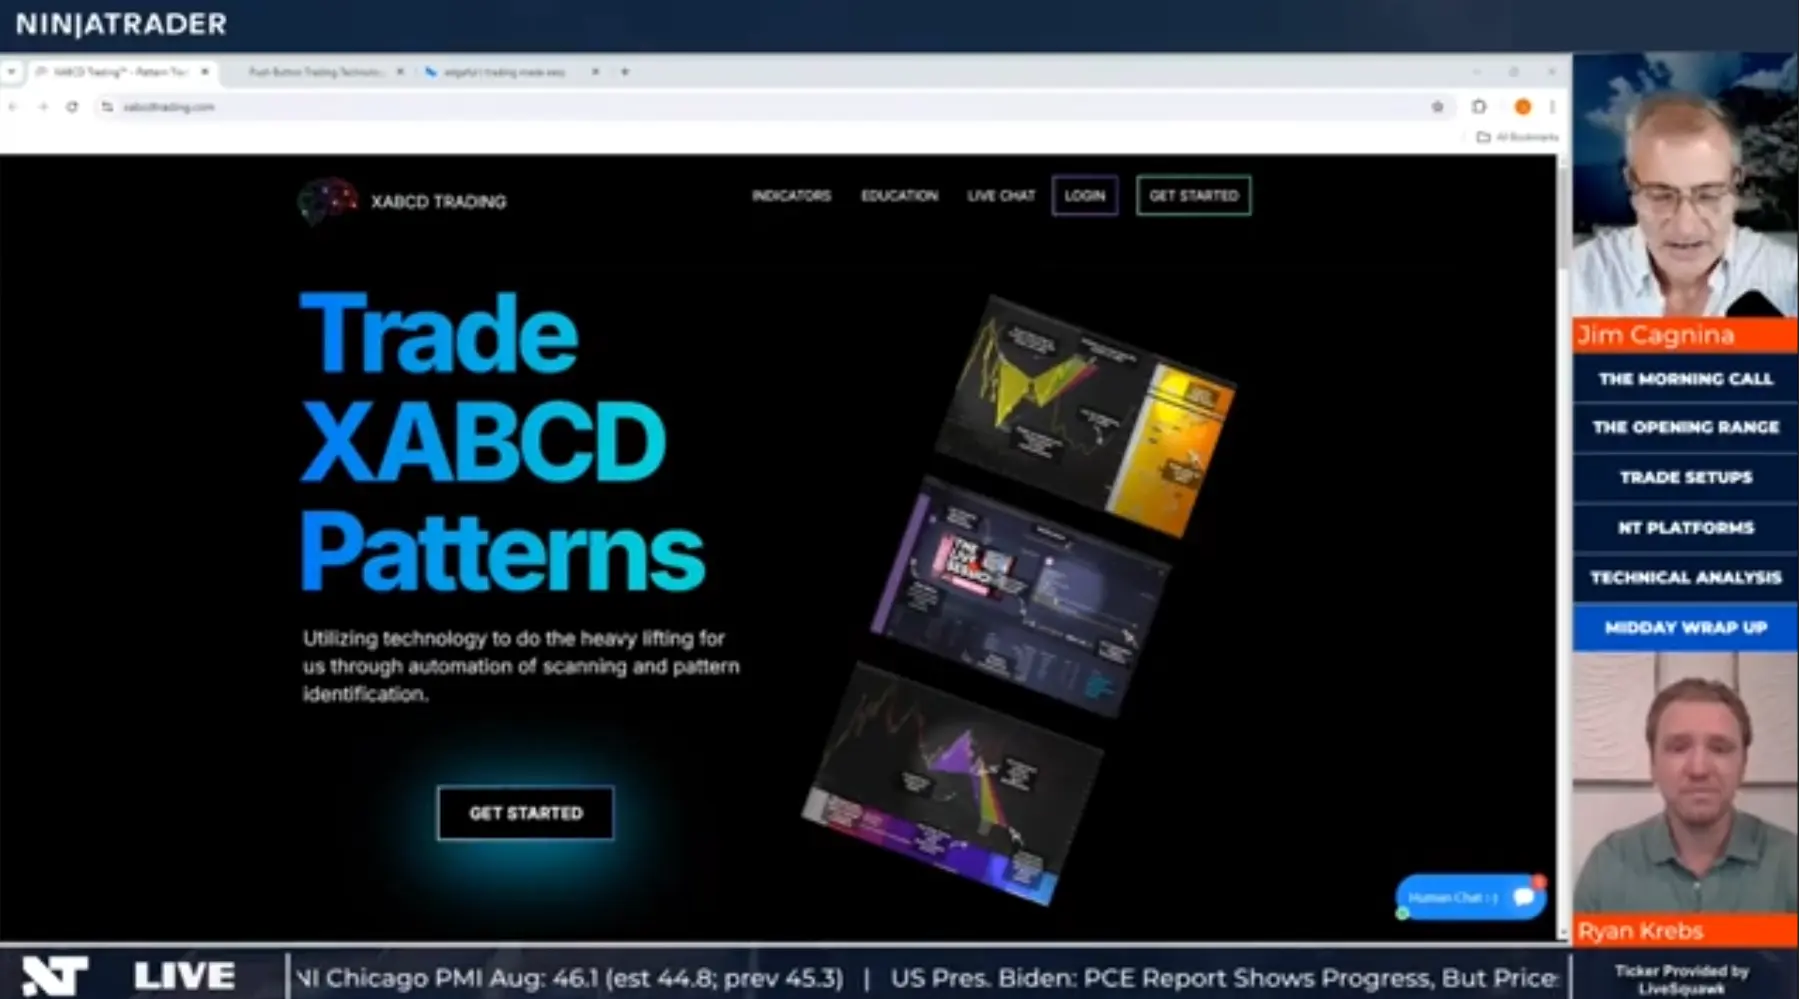Click the Utilizing technology description paragraph
Viewport: 1799px width, 999px height.
(521, 666)
